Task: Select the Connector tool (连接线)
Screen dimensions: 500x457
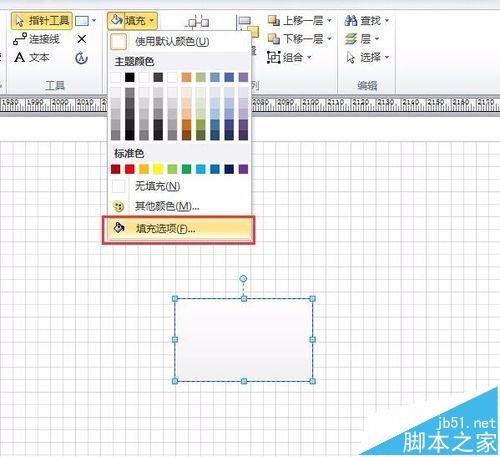Action: [x=36, y=39]
